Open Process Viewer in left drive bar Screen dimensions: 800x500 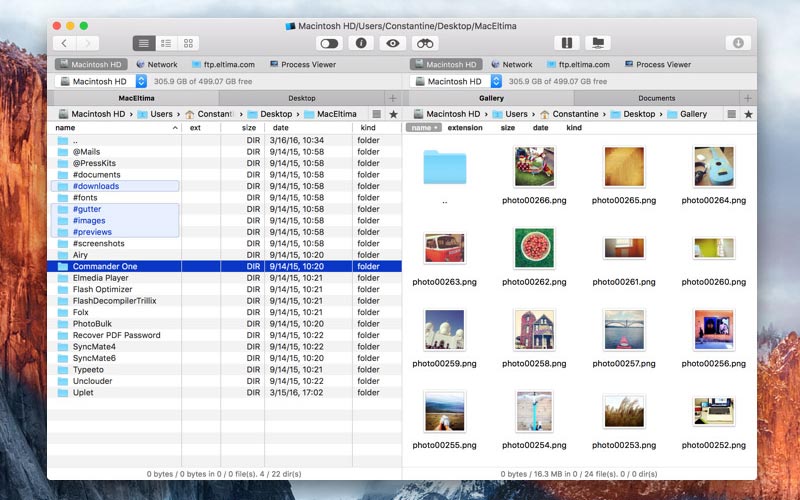303,64
